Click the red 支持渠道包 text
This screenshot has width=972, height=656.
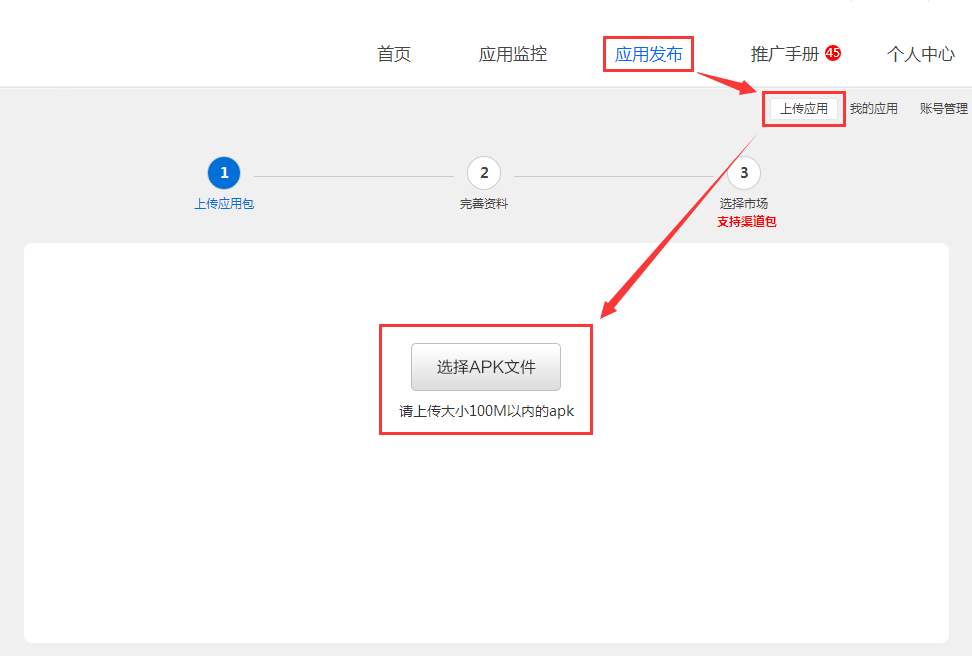[746, 222]
